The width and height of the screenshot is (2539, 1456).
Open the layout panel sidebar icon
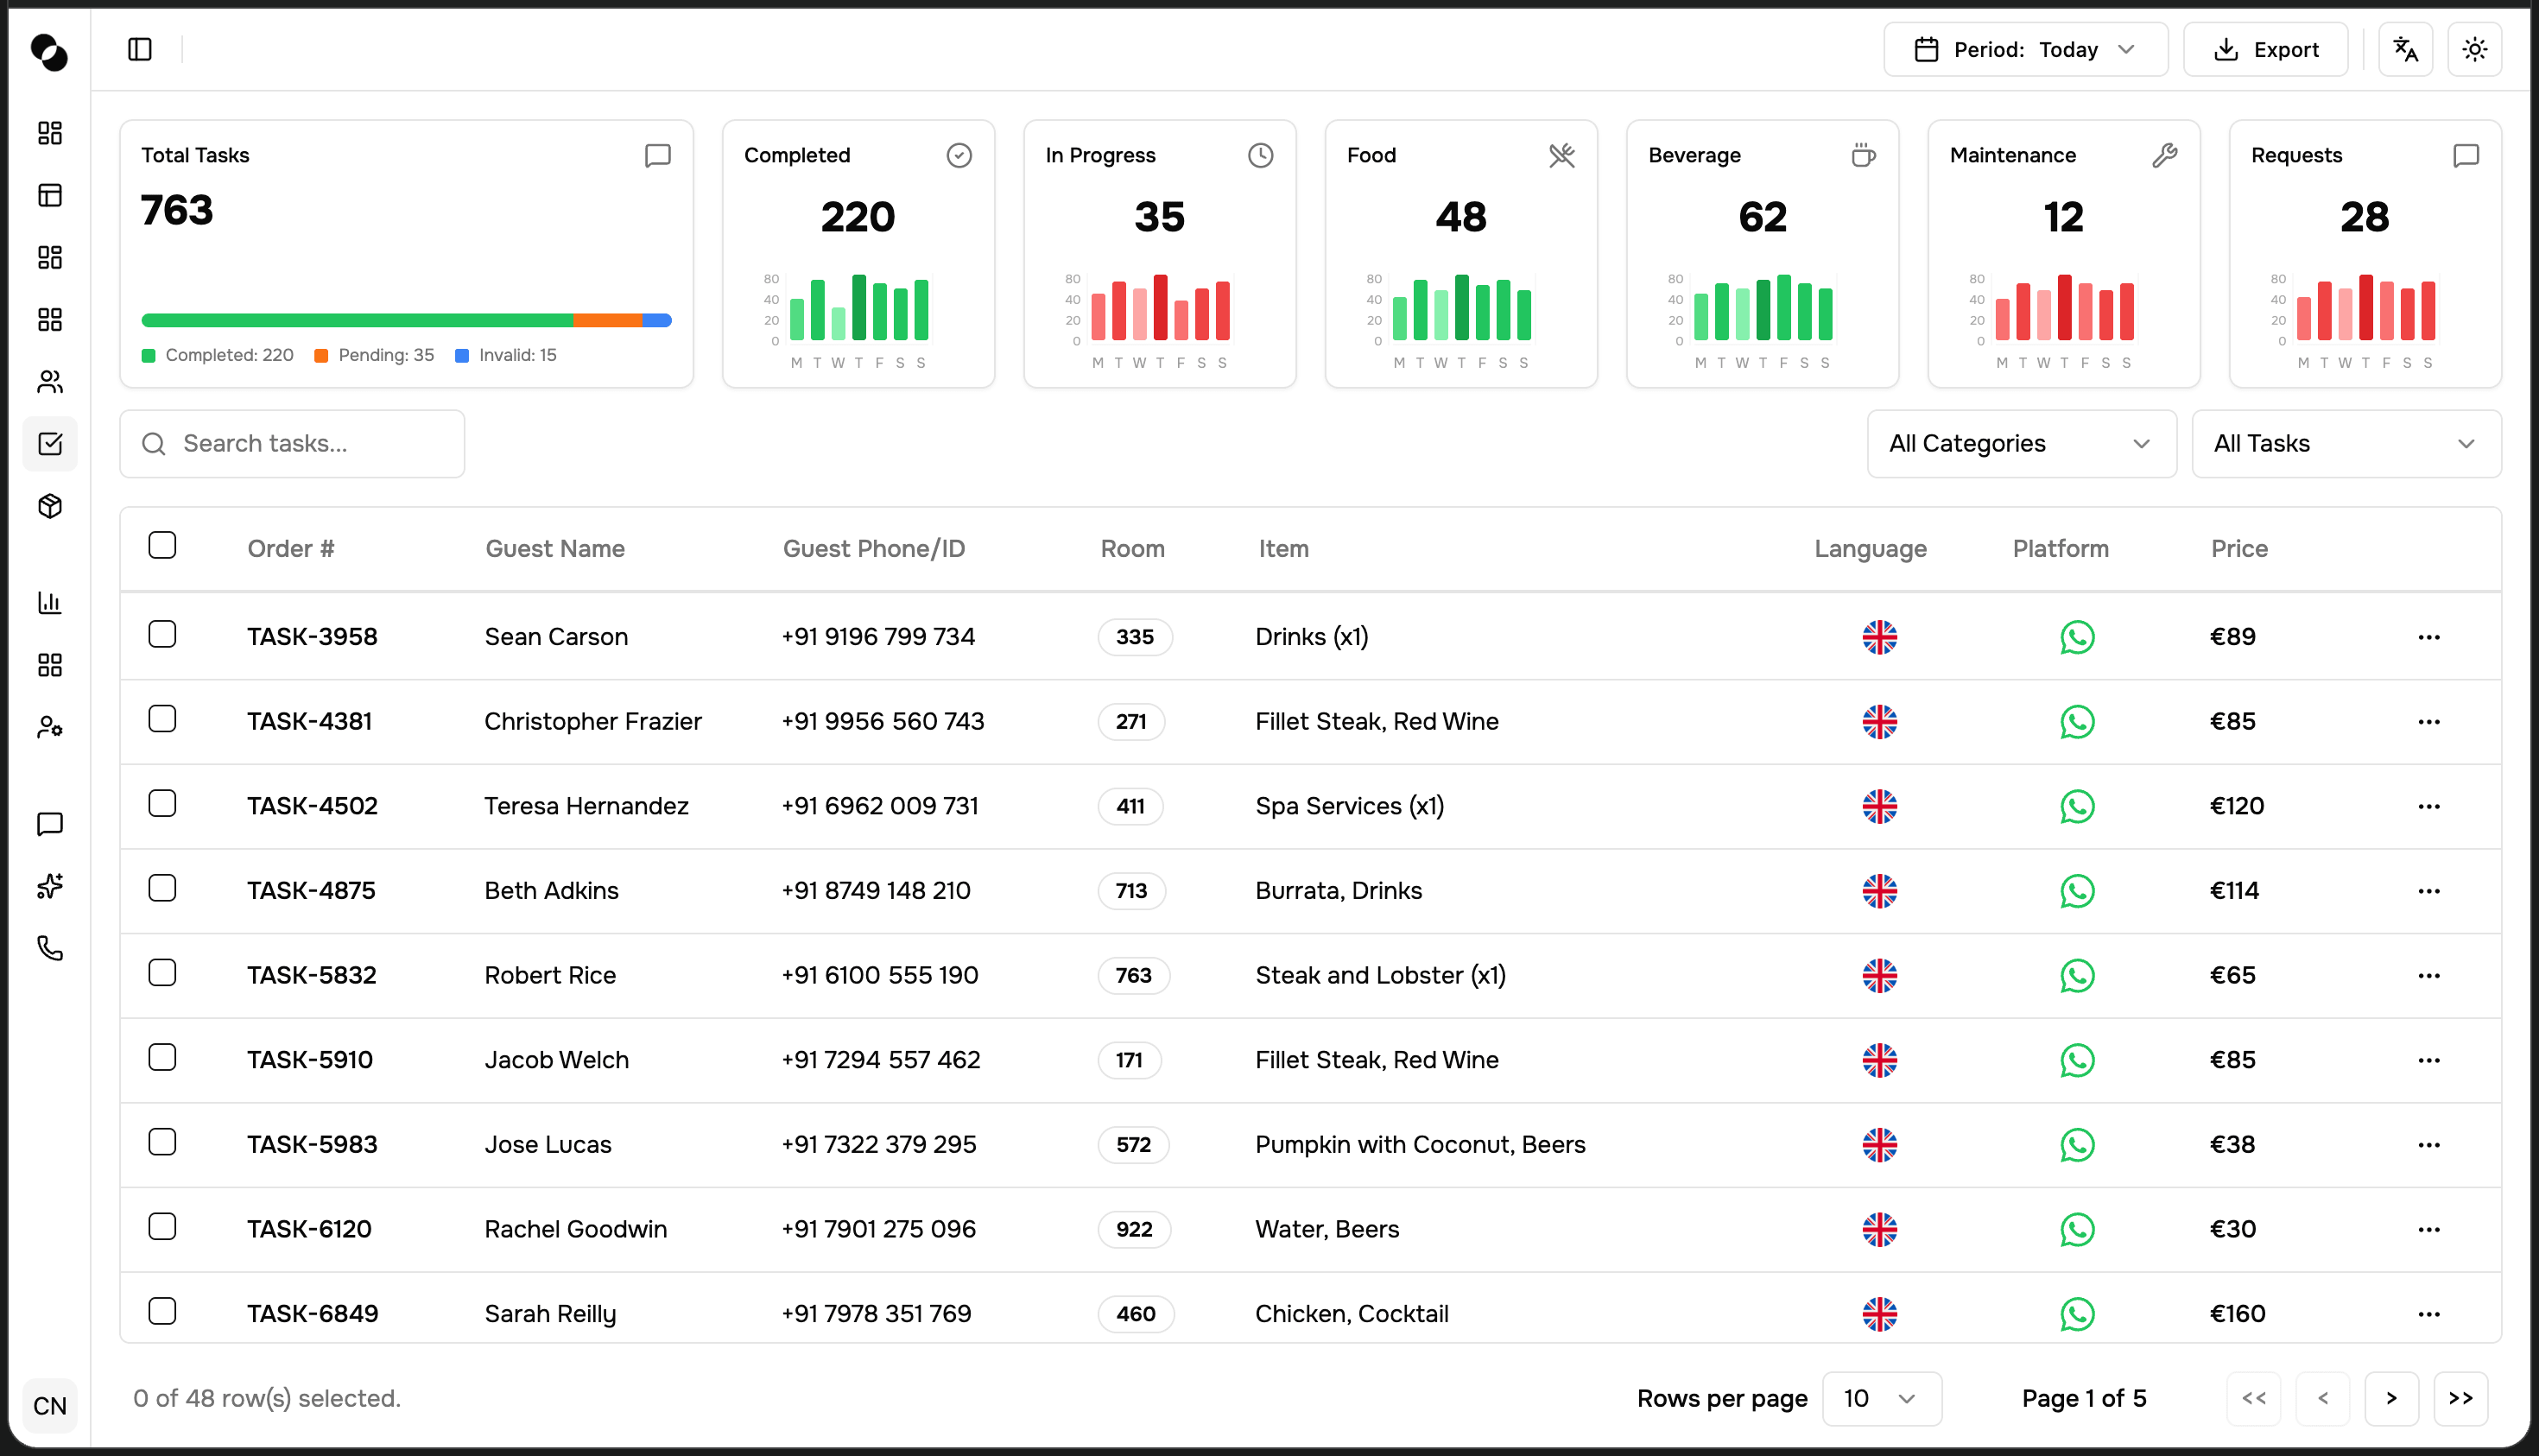(x=50, y=195)
